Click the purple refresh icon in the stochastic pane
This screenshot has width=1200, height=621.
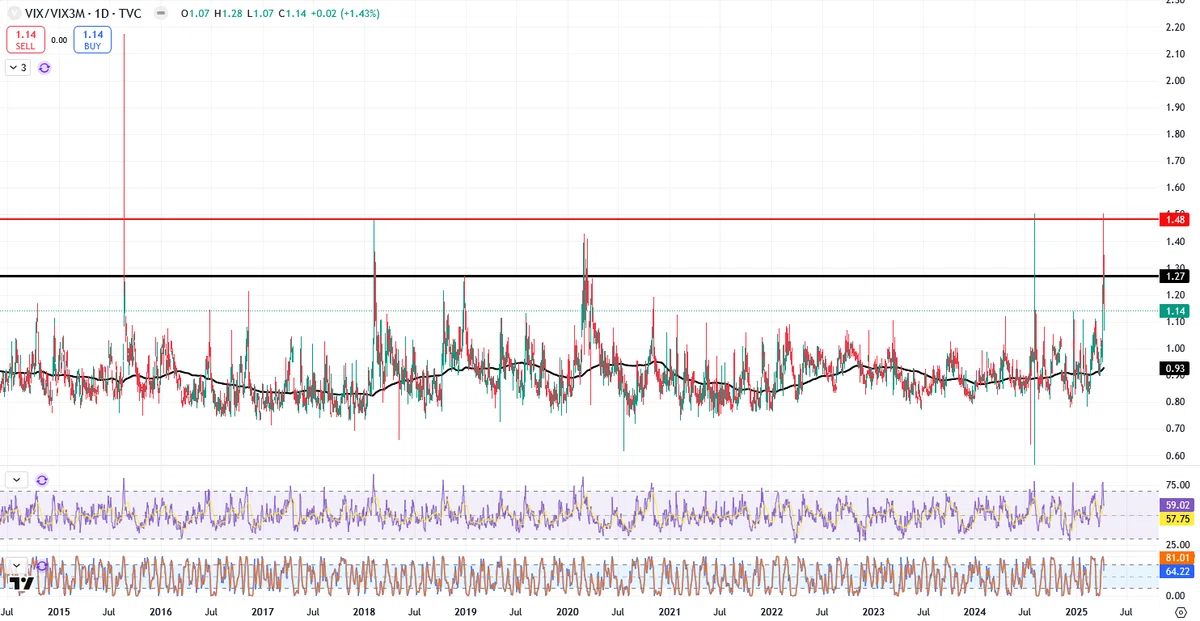42,566
